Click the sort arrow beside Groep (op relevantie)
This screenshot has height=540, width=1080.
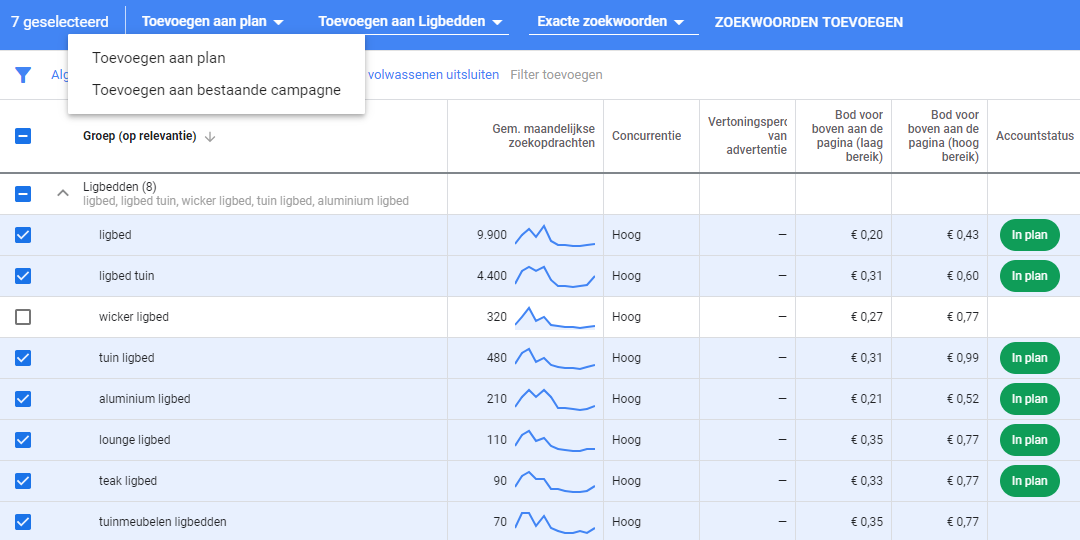(210, 137)
